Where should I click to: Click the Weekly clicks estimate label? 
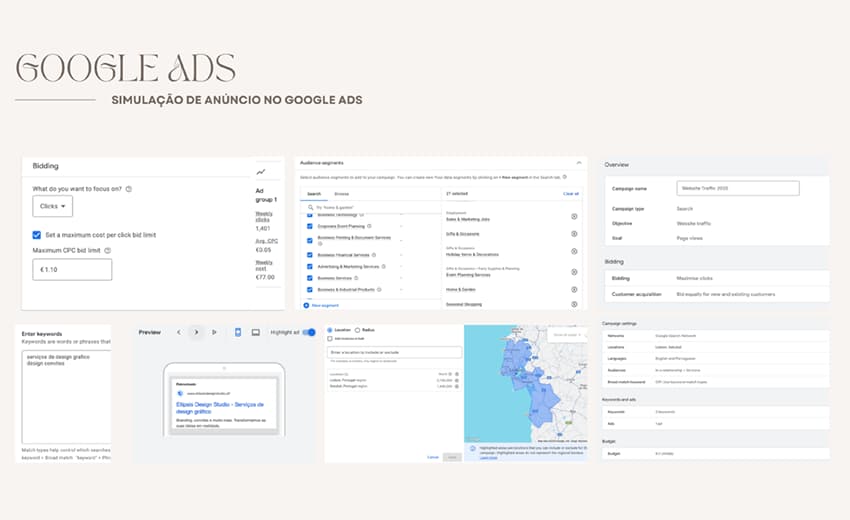264,217
